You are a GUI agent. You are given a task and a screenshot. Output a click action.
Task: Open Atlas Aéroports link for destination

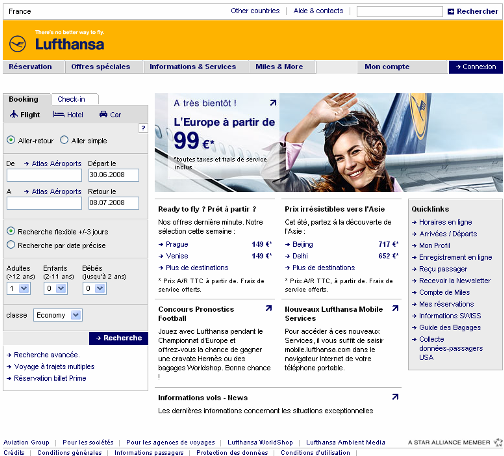click(53, 192)
